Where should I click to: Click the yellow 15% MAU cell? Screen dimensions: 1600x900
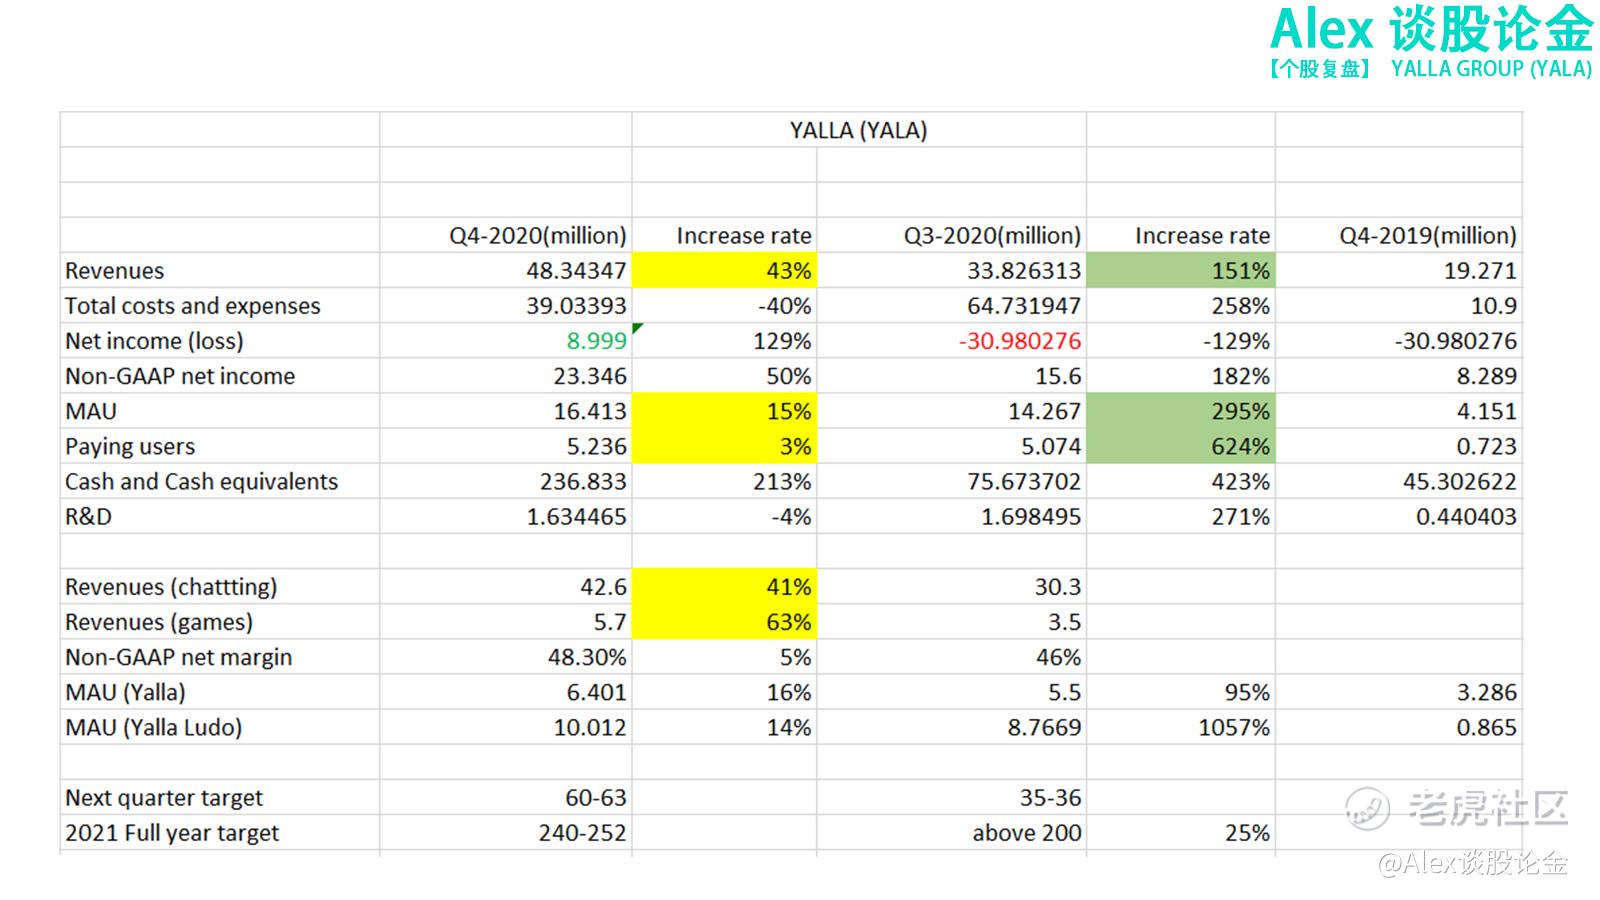point(724,411)
